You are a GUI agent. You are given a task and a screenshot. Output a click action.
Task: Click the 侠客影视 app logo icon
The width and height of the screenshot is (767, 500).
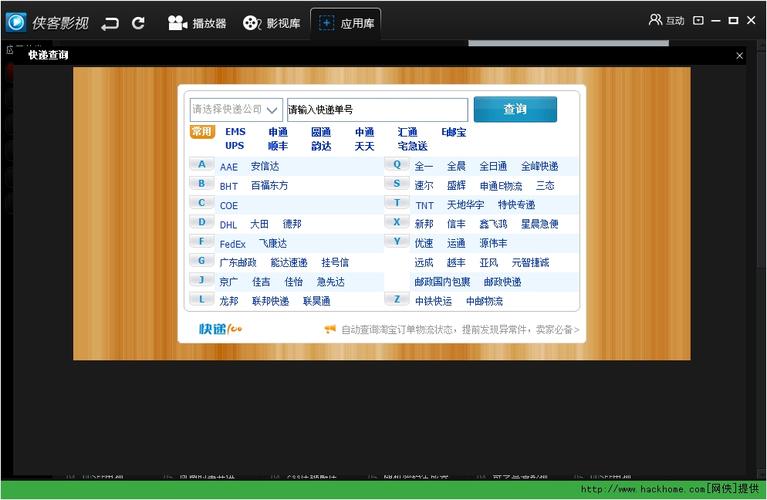tap(16, 22)
